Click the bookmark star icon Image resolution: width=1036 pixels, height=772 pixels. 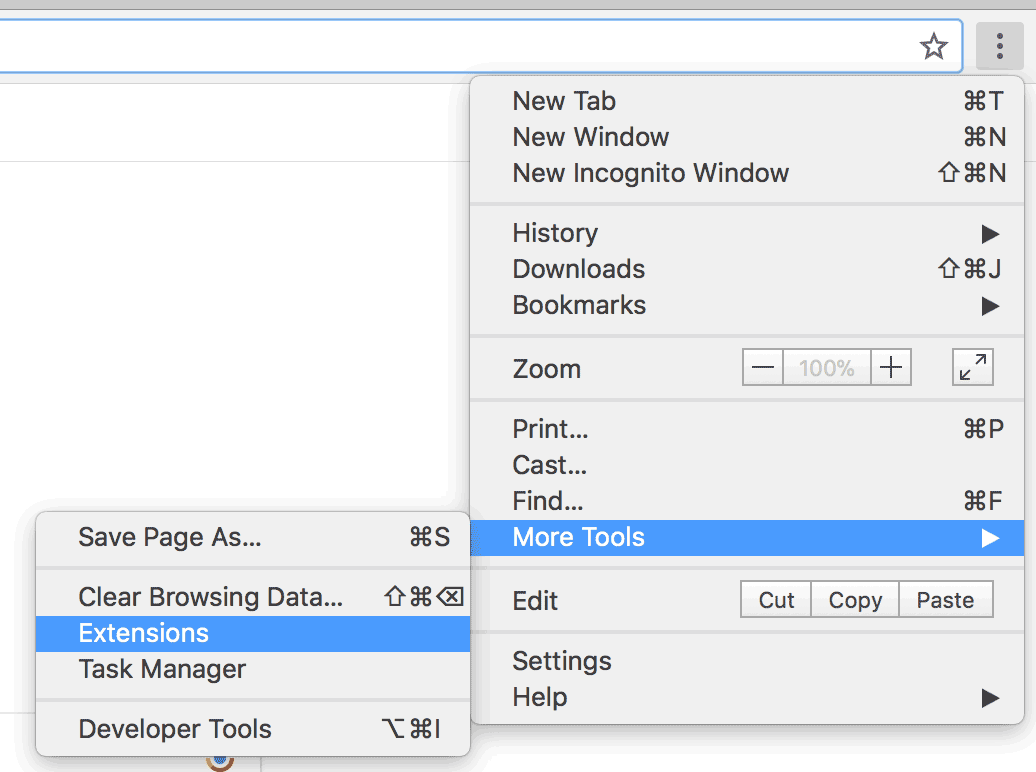[933, 46]
